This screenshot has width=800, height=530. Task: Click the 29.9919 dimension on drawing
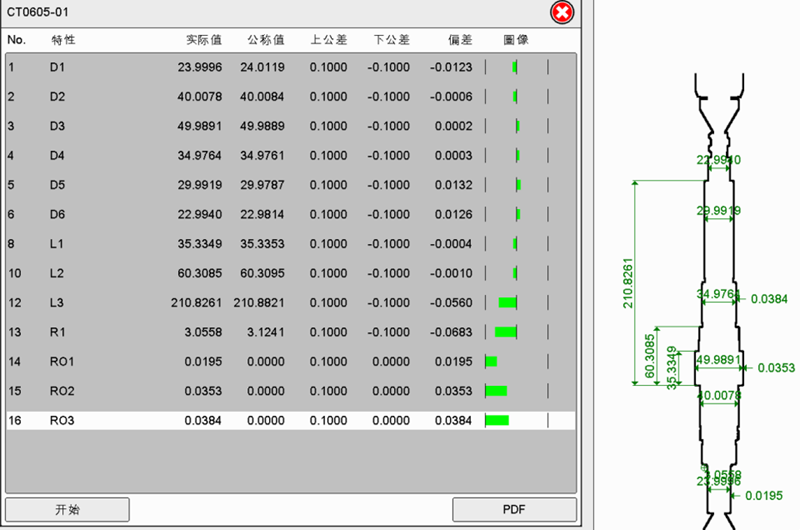(x=718, y=211)
